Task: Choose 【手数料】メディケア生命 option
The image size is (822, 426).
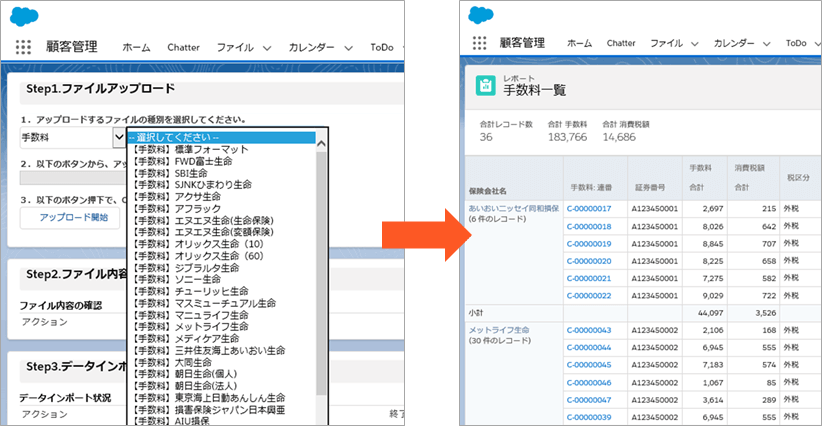Action: (x=222, y=338)
